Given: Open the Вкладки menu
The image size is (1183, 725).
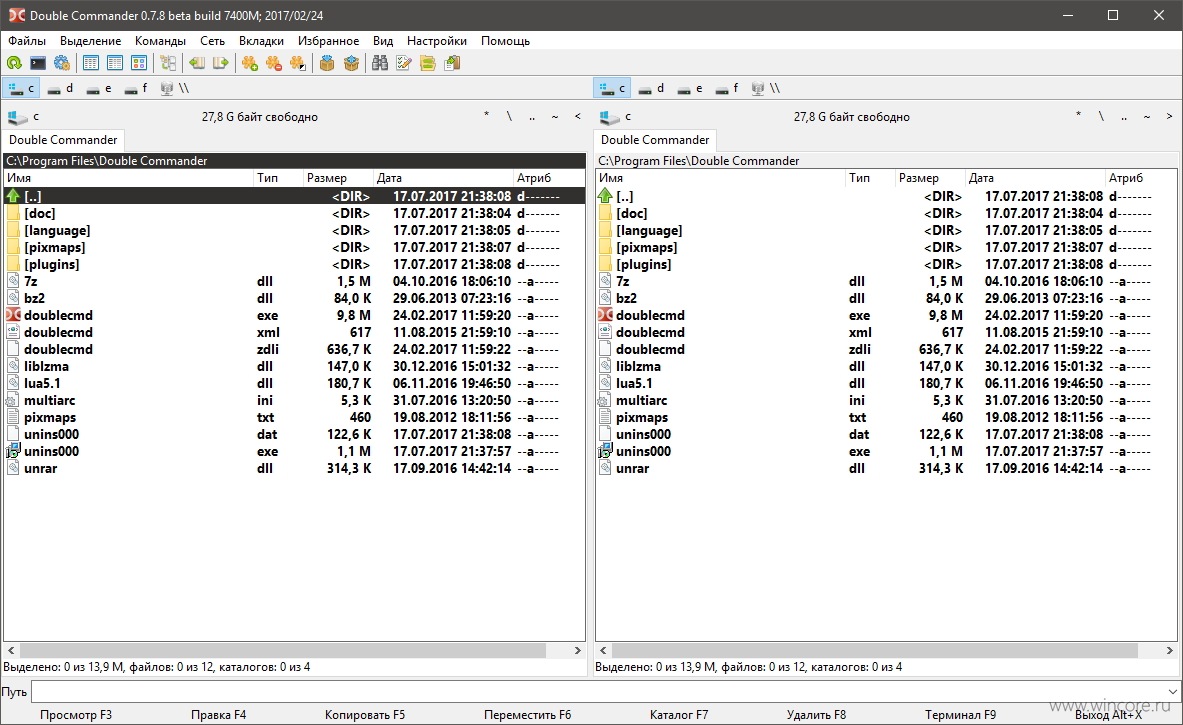Looking at the screenshot, I should tap(261, 41).
